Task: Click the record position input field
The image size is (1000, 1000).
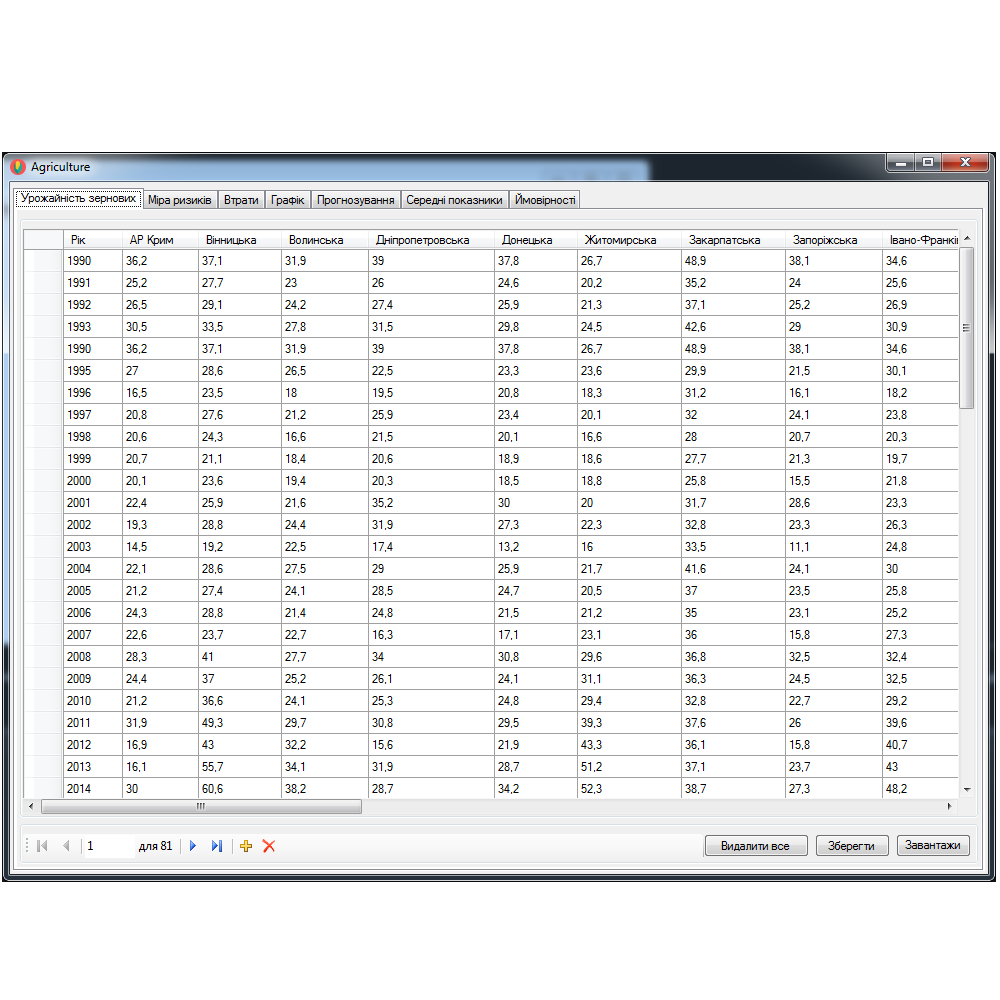Action: pyautogui.click(x=109, y=846)
